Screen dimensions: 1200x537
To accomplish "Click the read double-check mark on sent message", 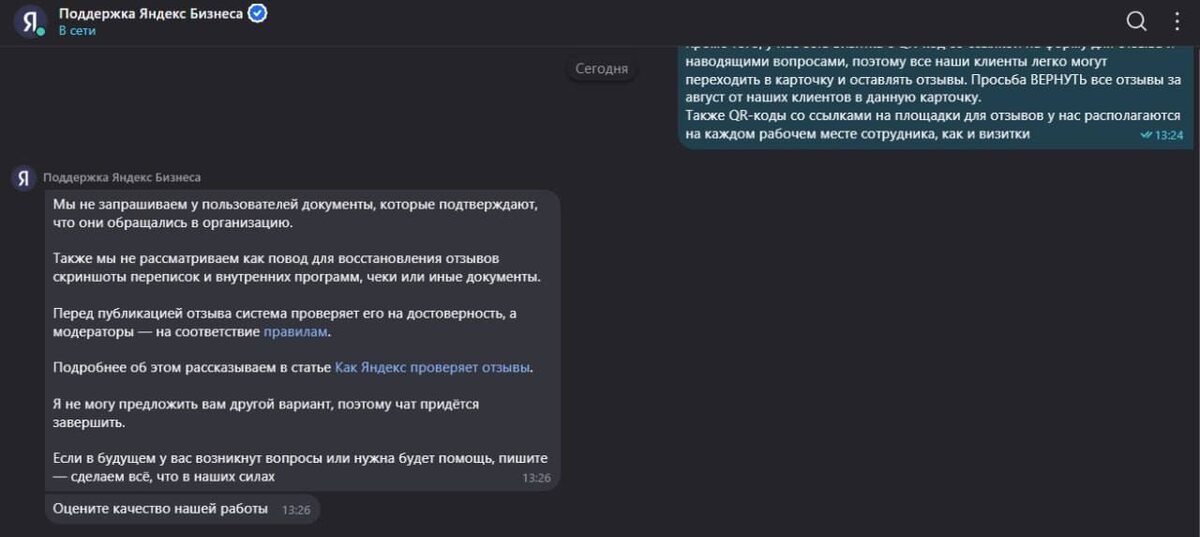I will pyautogui.click(x=1146, y=135).
